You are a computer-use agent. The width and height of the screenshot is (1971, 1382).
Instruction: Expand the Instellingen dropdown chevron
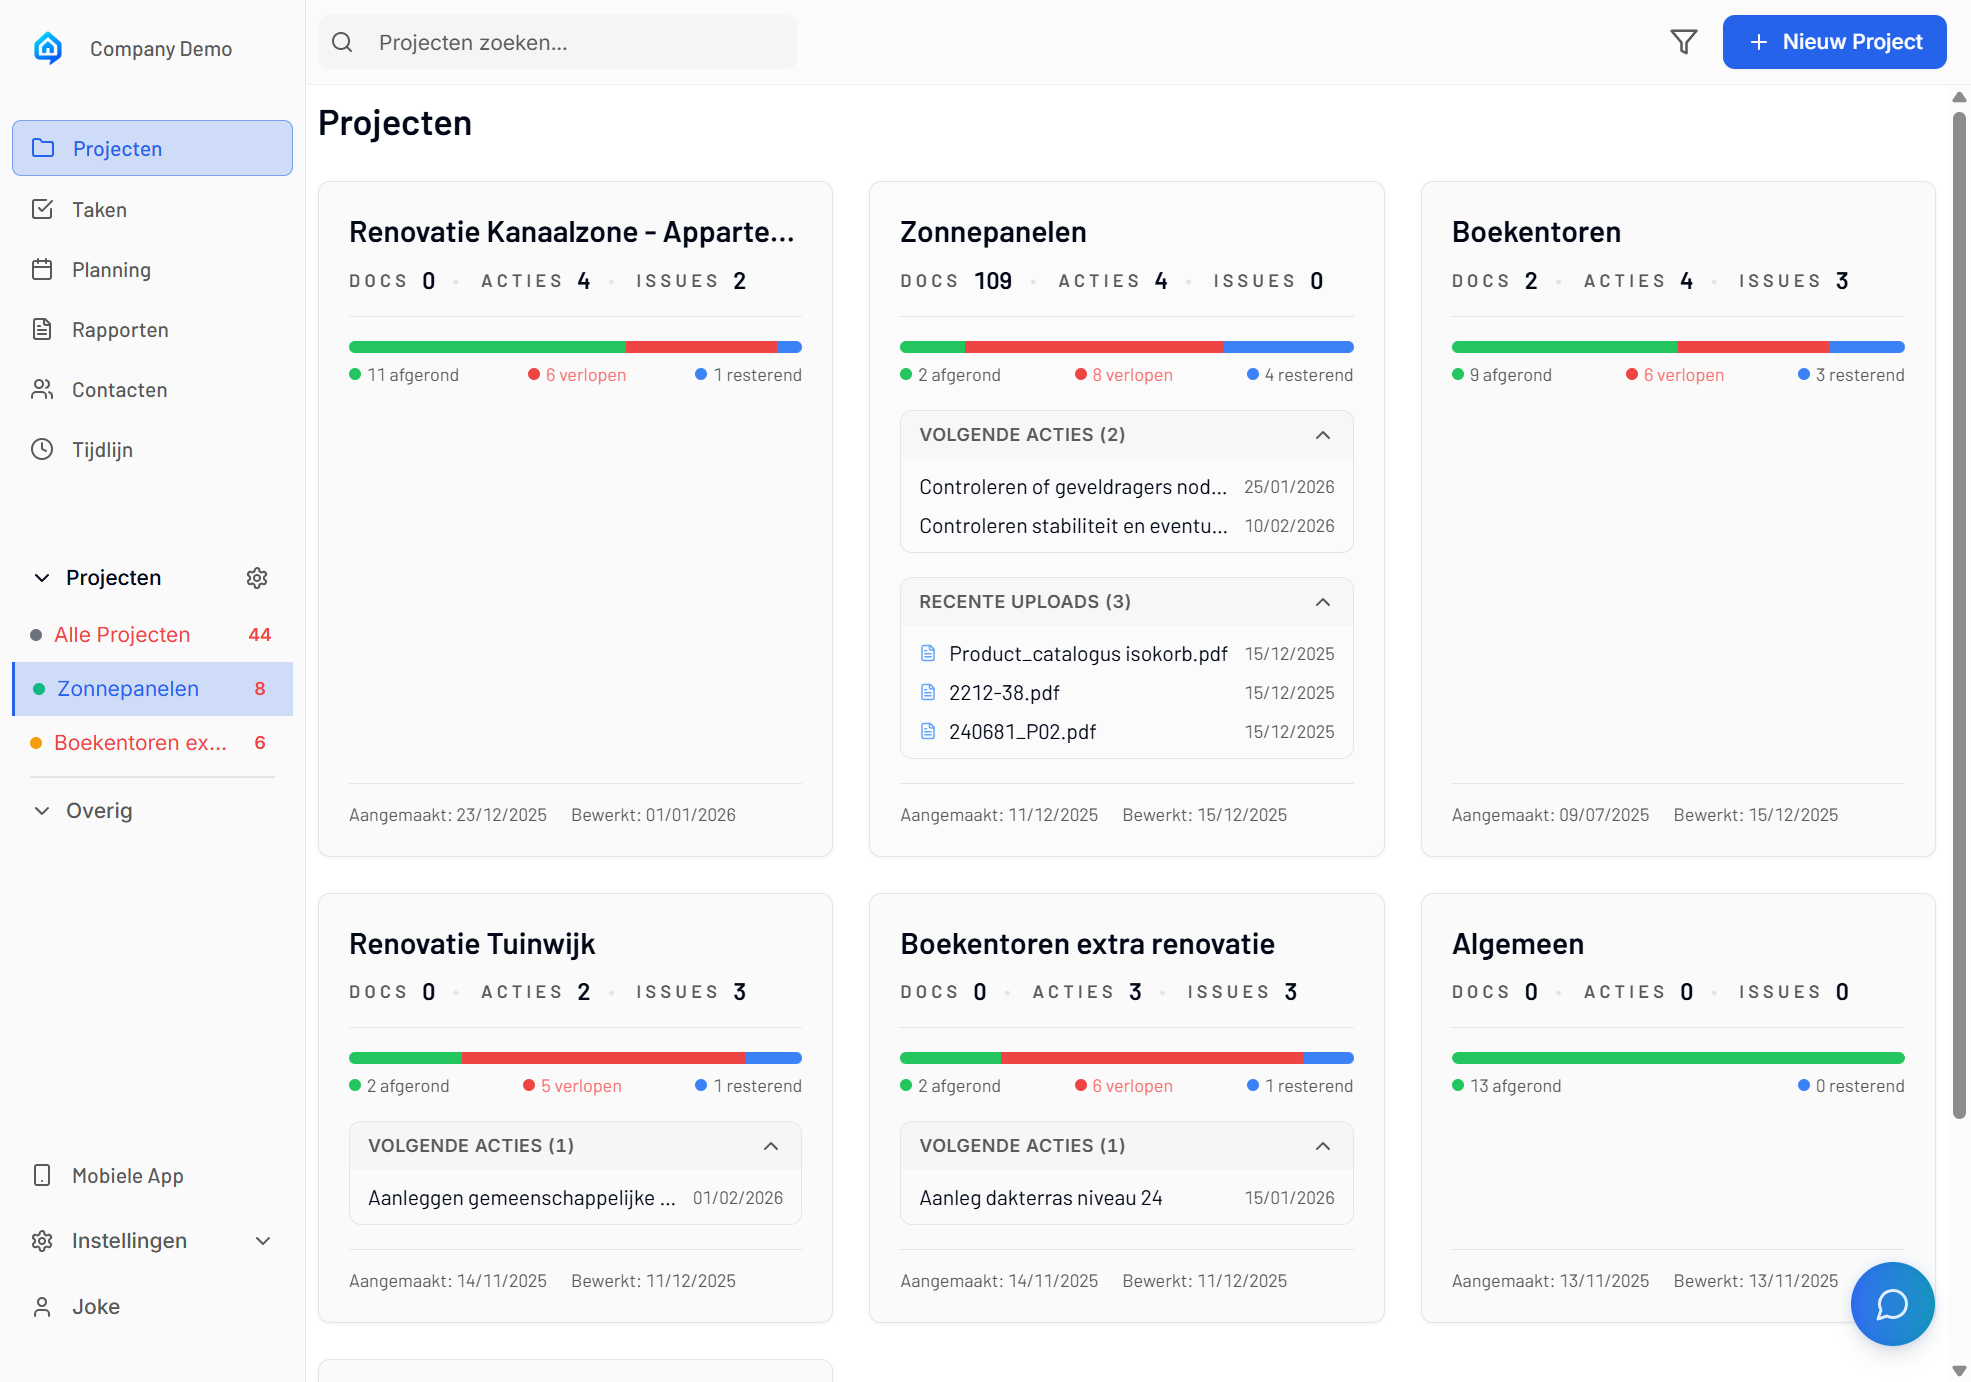point(263,1241)
